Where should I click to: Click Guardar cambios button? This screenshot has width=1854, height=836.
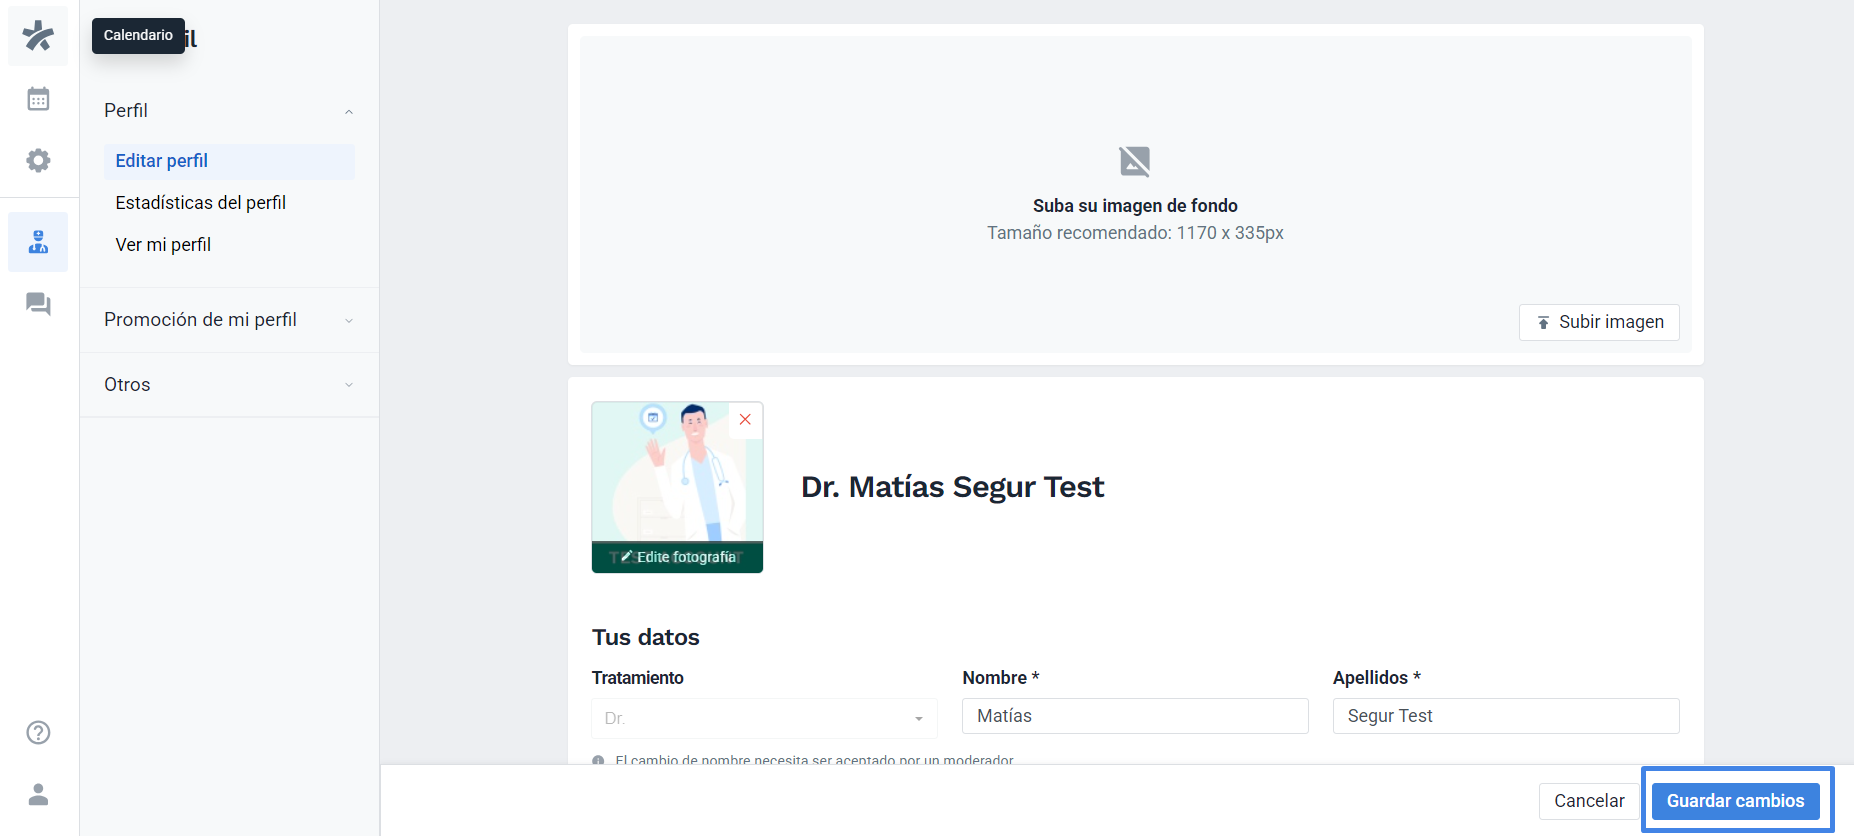pos(1736,801)
